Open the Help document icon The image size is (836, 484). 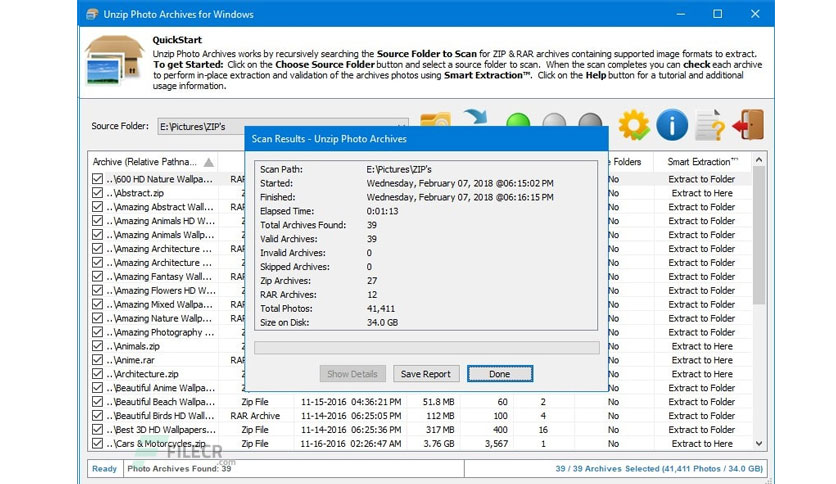710,125
